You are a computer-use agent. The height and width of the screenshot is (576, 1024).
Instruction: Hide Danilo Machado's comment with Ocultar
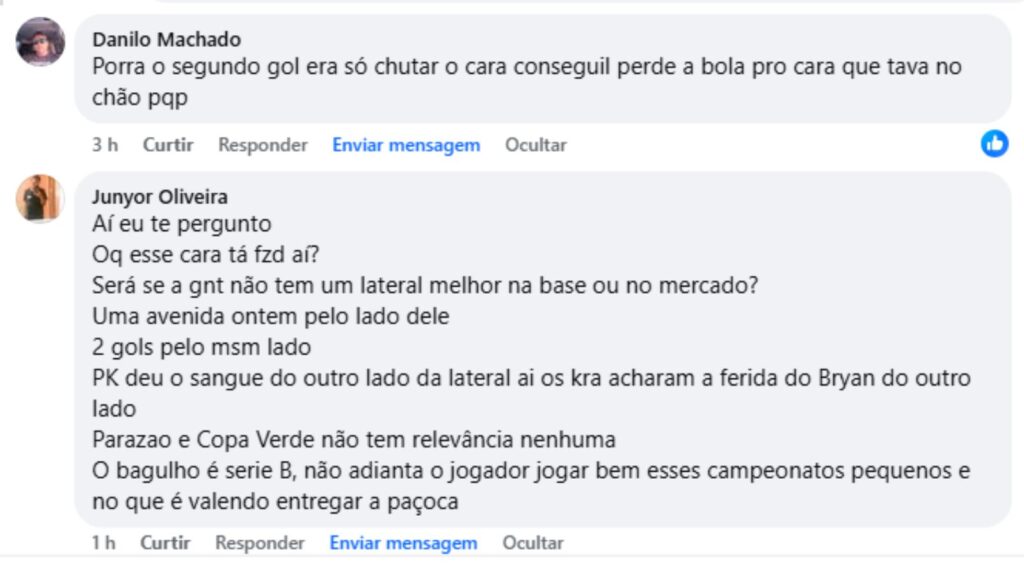click(536, 145)
